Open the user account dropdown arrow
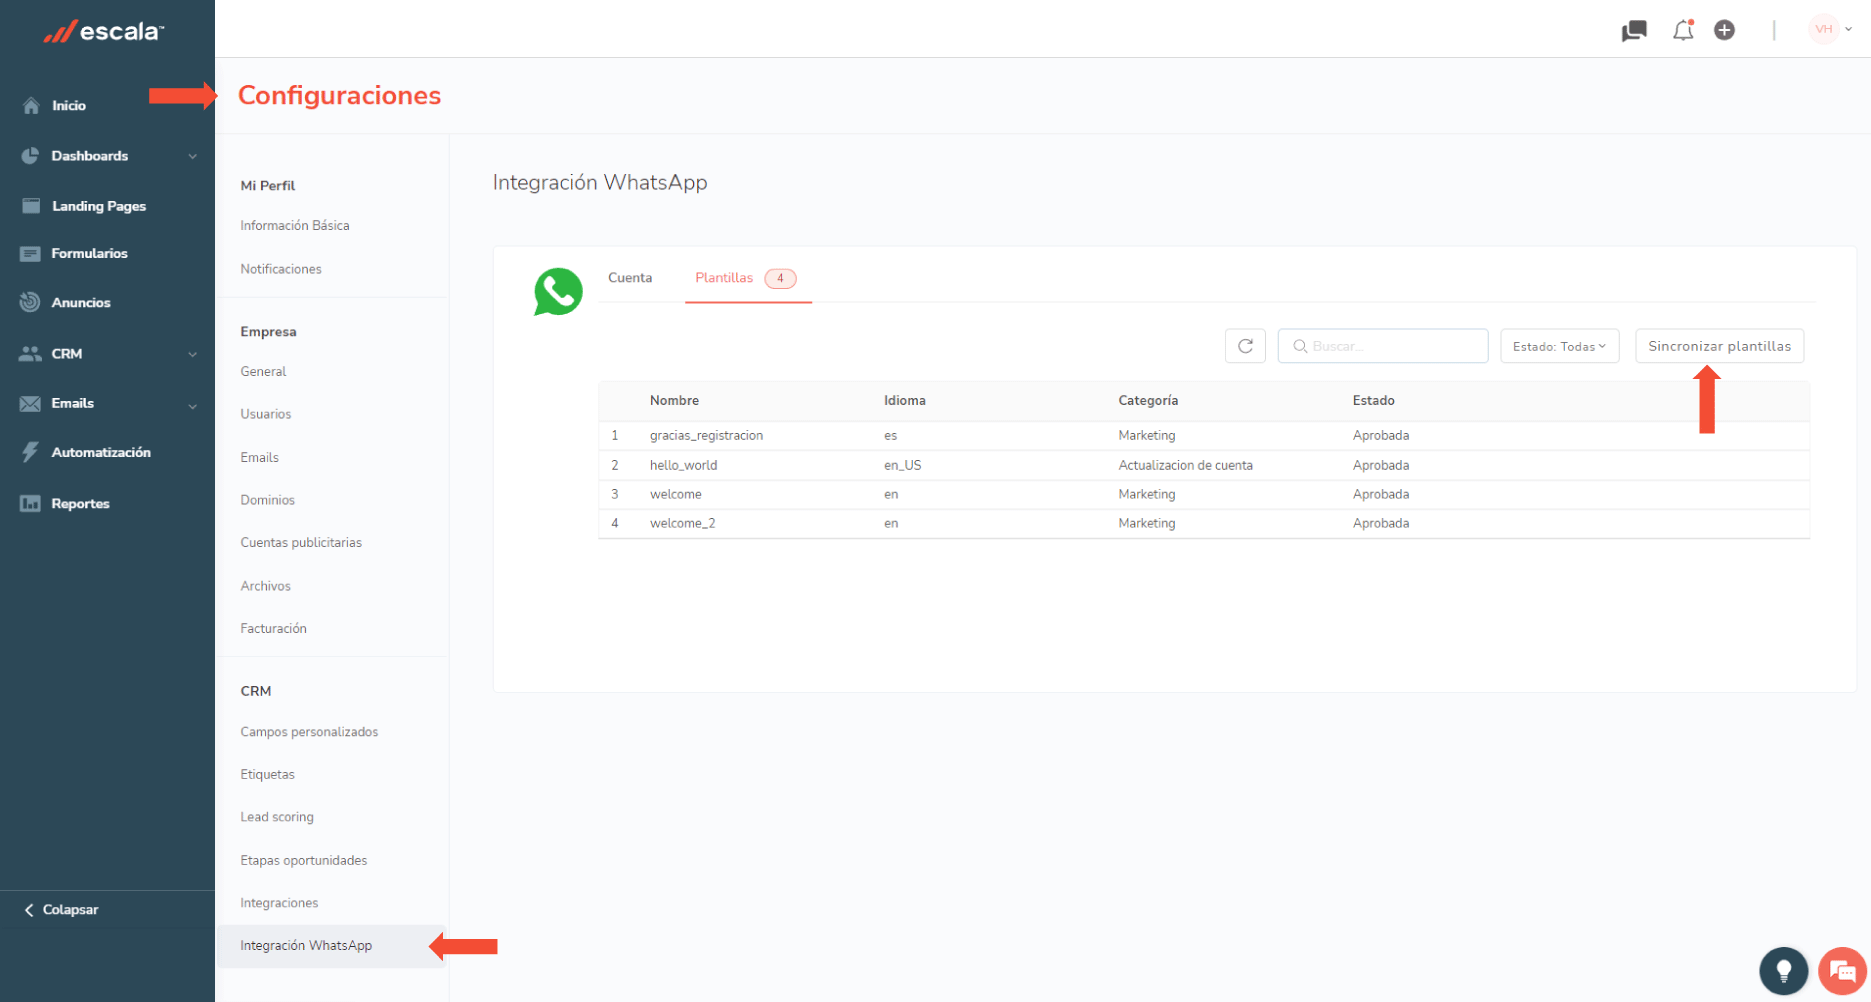Viewport: 1871px width, 1002px height. click(x=1849, y=29)
